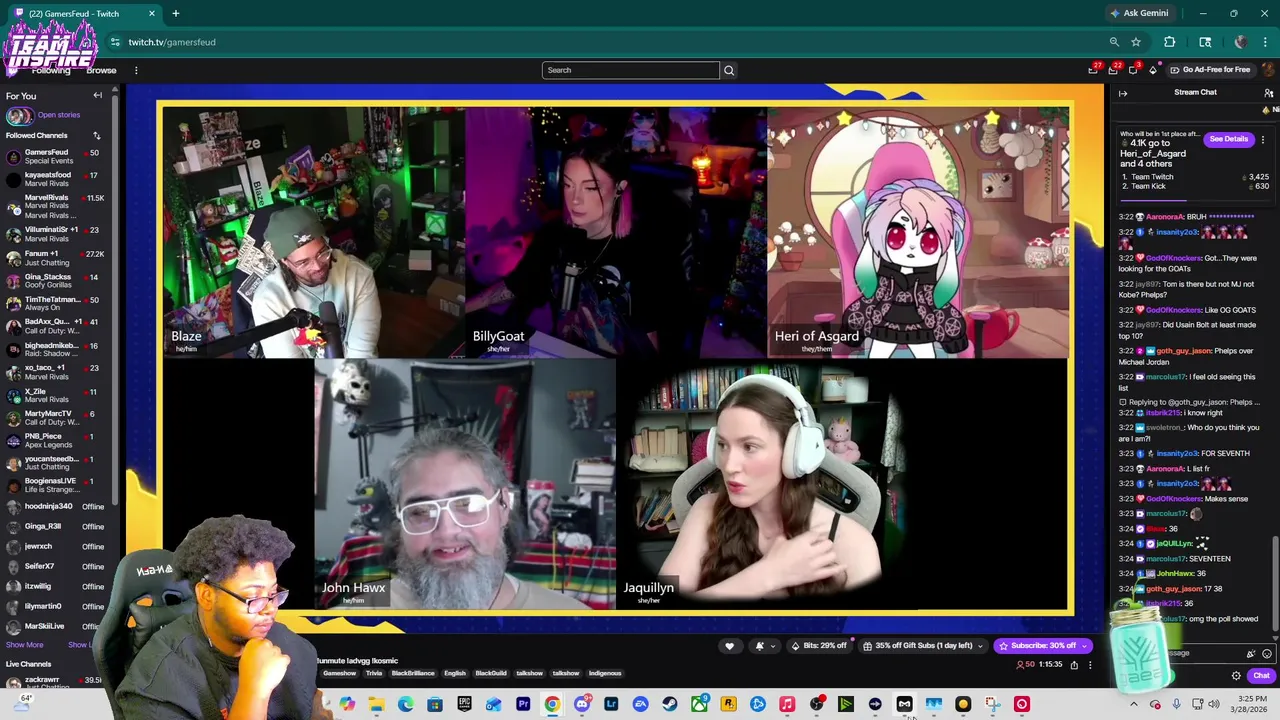Collapse the Stream Chat panel
This screenshot has height=720, width=1280.
(x=1123, y=93)
